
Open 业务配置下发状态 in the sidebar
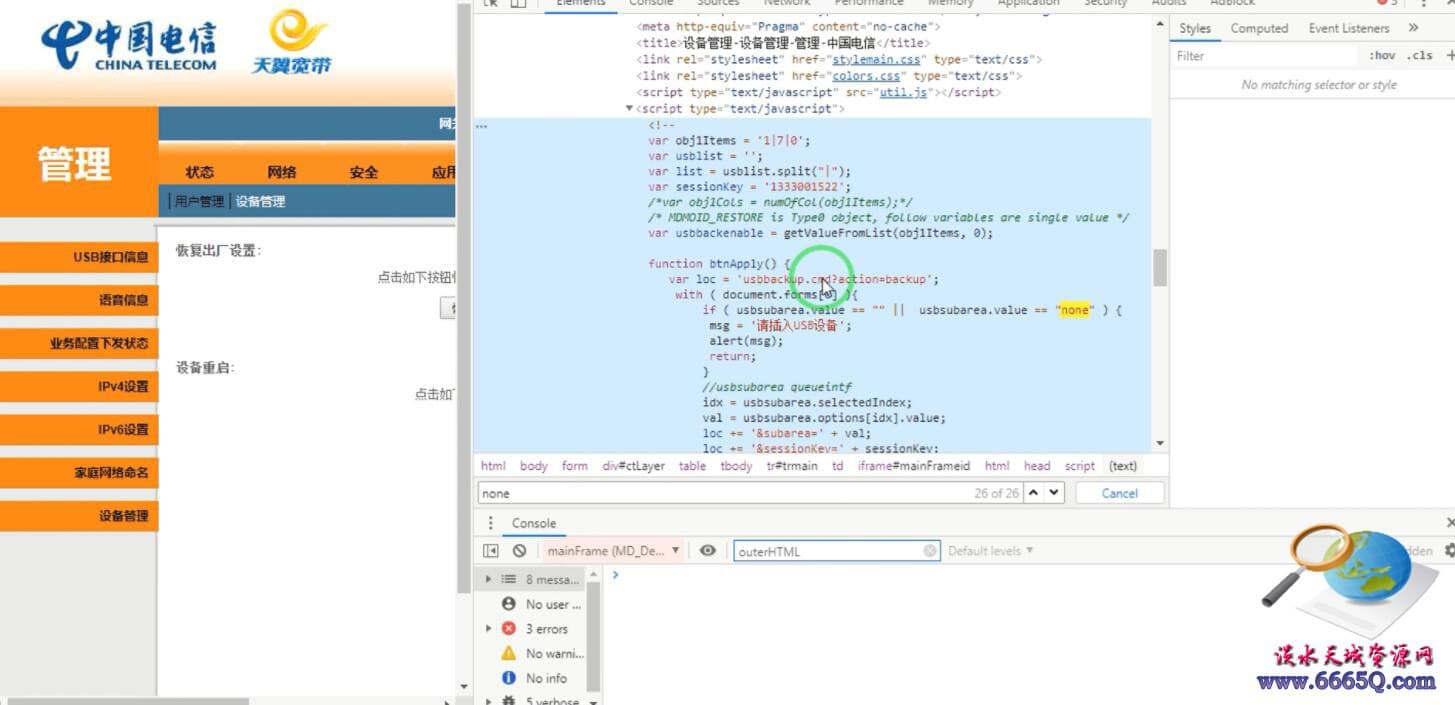coord(79,343)
